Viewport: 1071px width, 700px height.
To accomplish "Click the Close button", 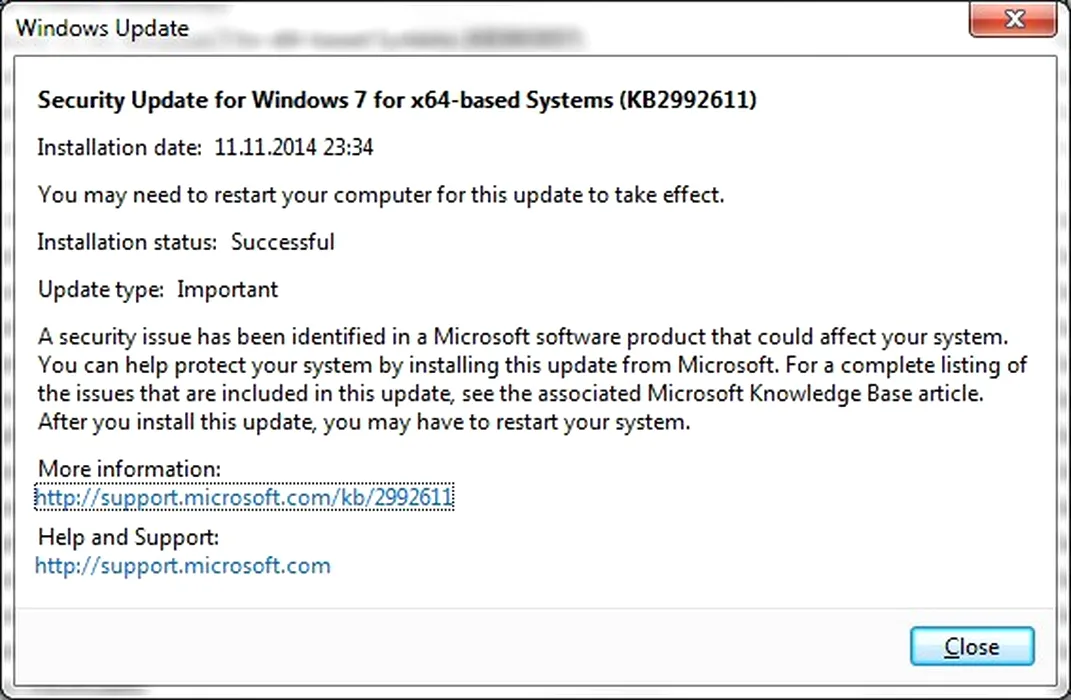I will tap(971, 647).
